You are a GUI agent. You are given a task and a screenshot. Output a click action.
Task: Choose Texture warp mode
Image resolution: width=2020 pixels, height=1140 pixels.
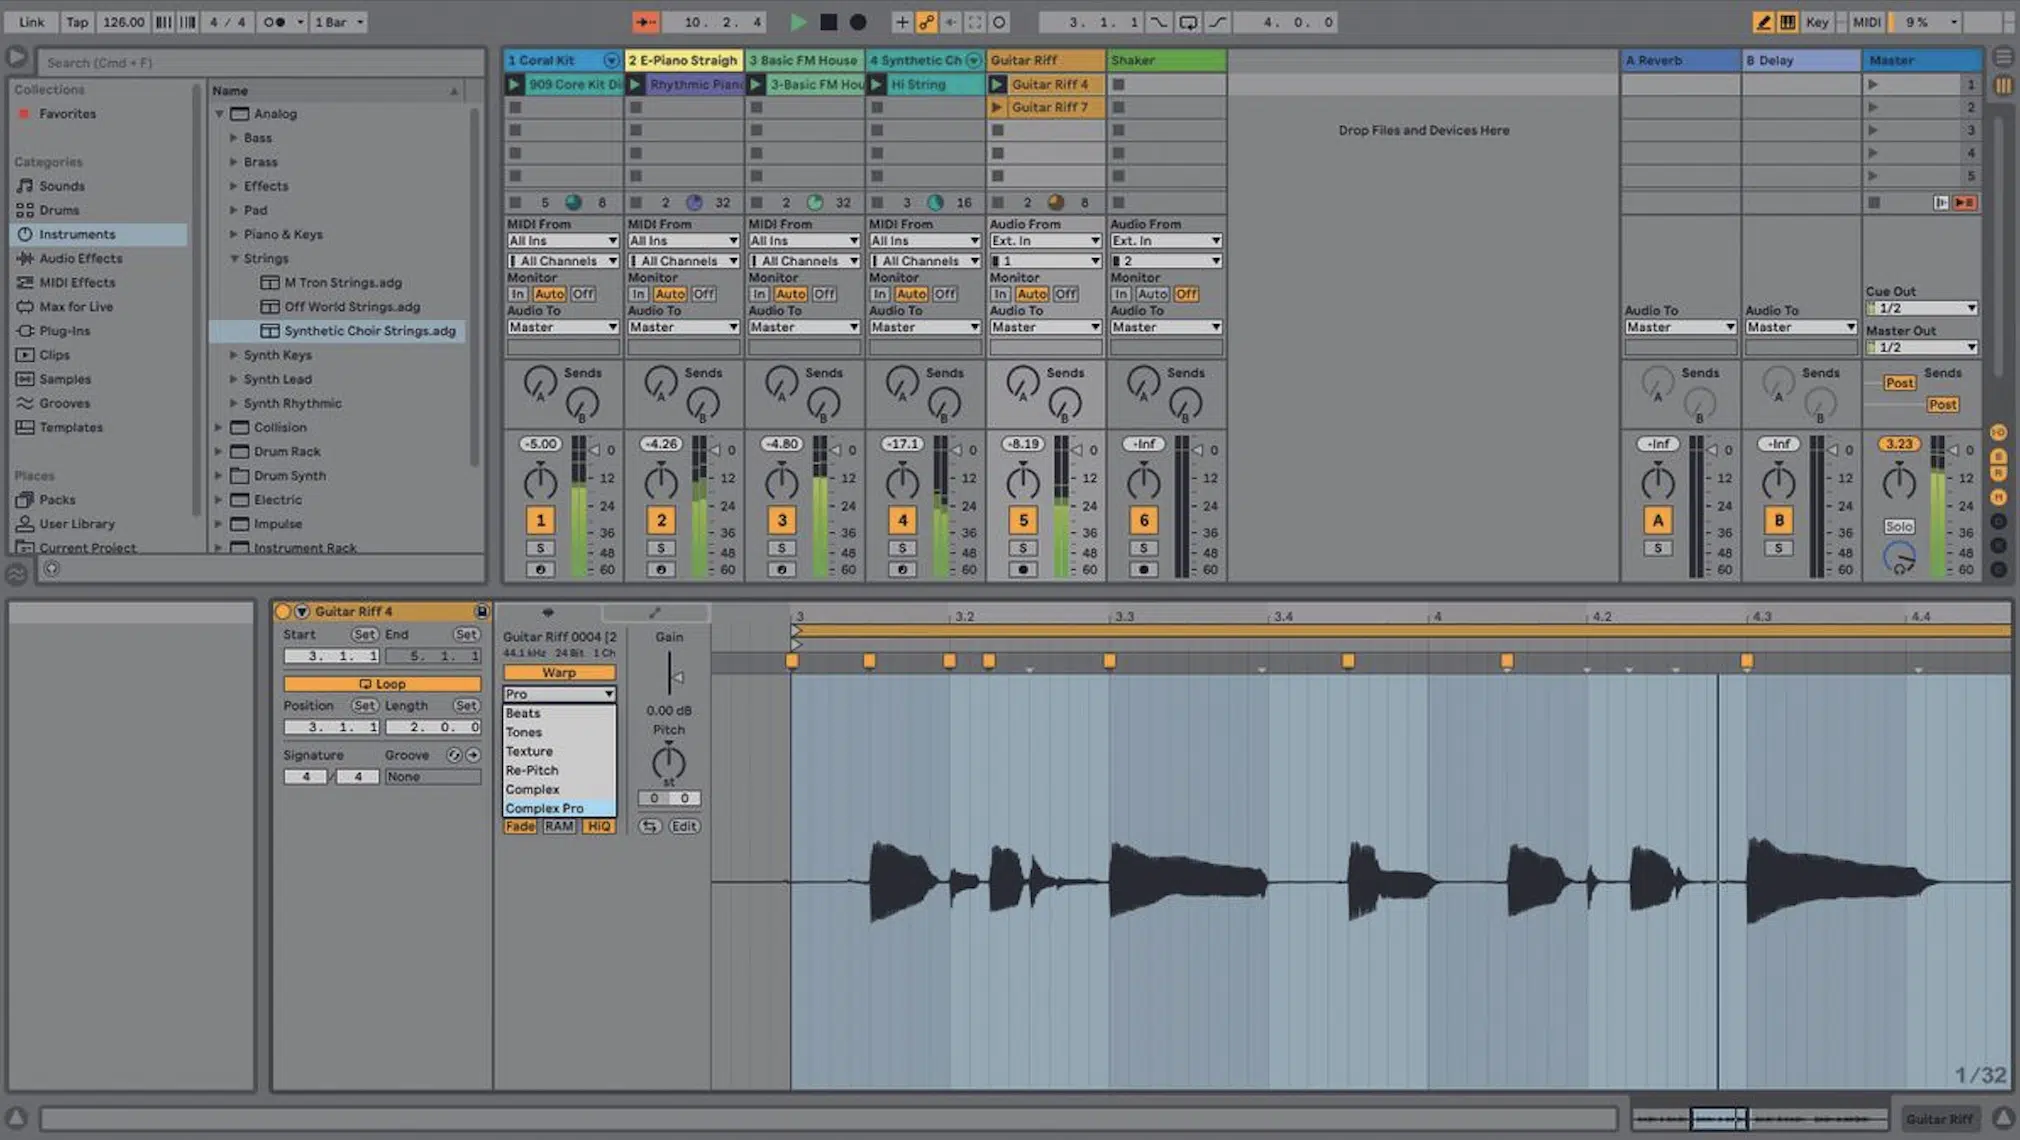(x=559, y=752)
